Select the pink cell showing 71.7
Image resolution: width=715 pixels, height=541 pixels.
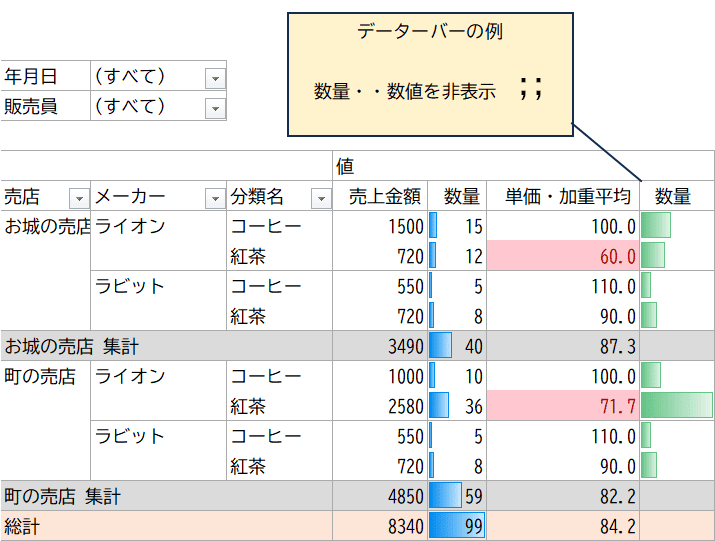tap(564, 406)
